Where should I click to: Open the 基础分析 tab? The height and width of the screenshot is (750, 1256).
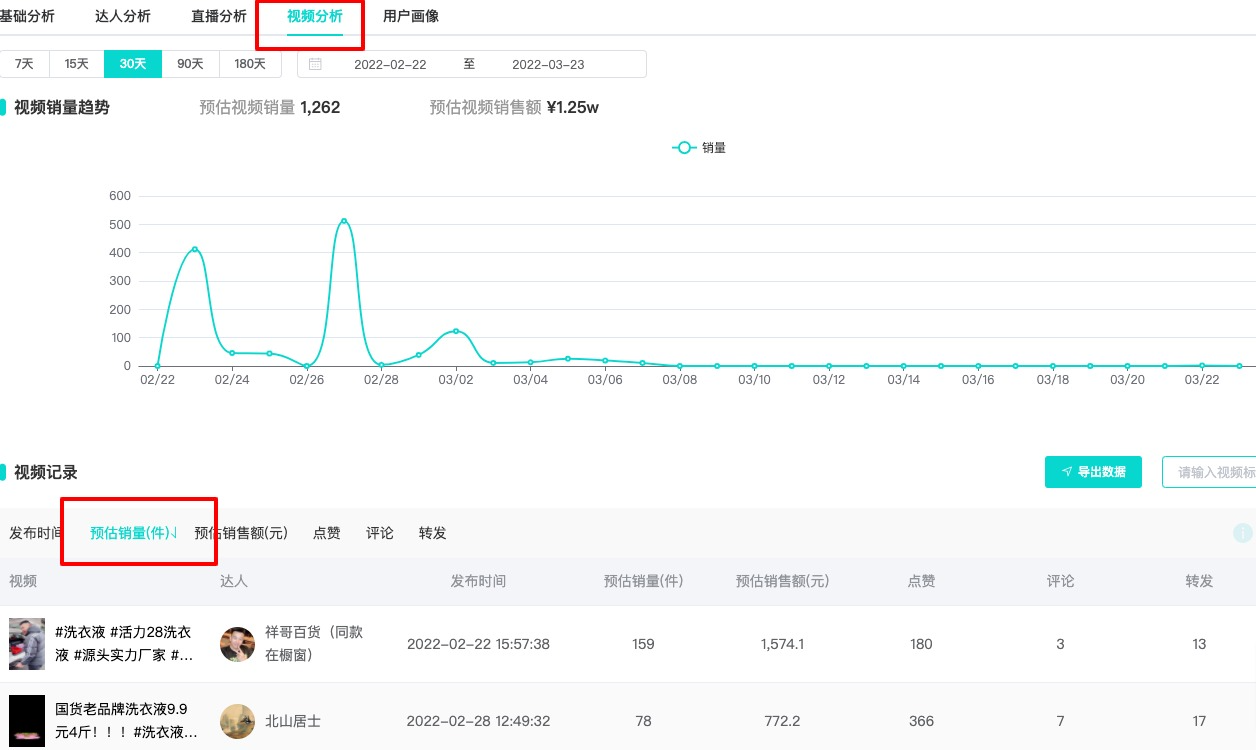[x=27, y=16]
